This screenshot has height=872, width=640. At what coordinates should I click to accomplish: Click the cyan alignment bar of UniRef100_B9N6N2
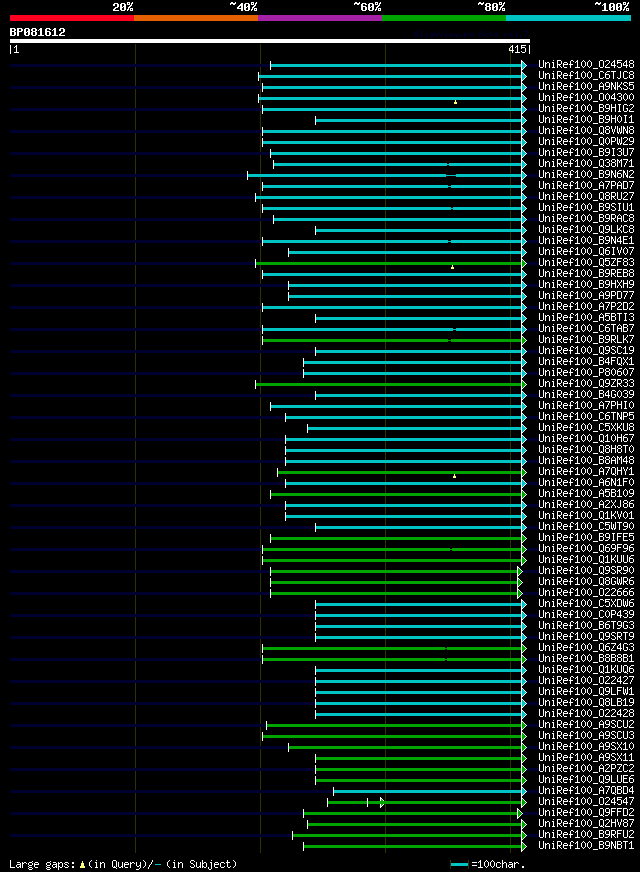385,175
